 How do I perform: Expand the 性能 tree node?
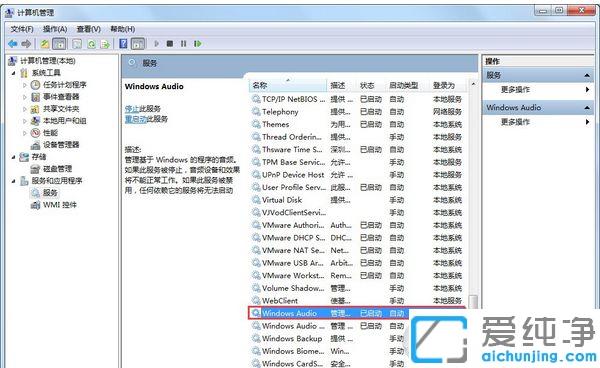24,133
